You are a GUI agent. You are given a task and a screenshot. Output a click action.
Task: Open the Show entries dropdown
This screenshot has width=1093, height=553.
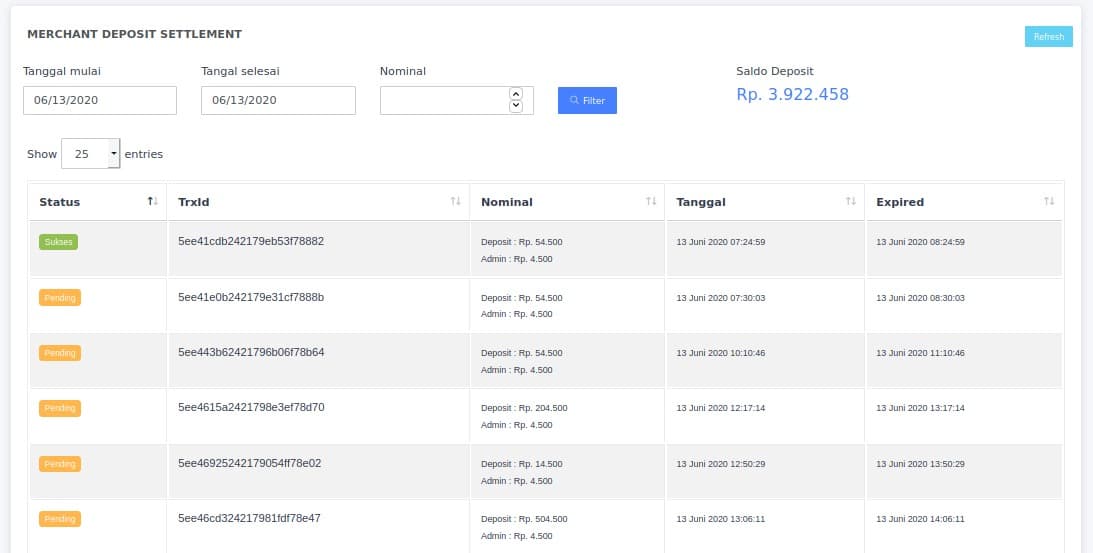91,154
